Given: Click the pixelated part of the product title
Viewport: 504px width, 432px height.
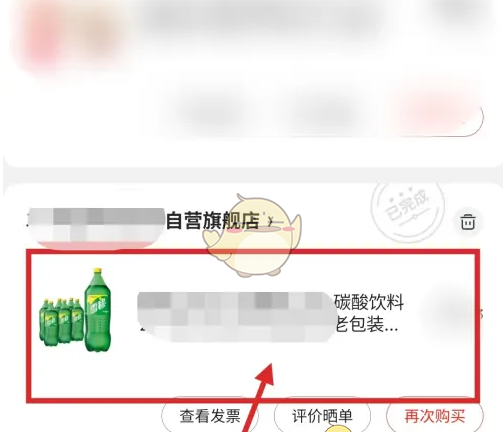Looking at the screenshot, I should click(236, 317).
